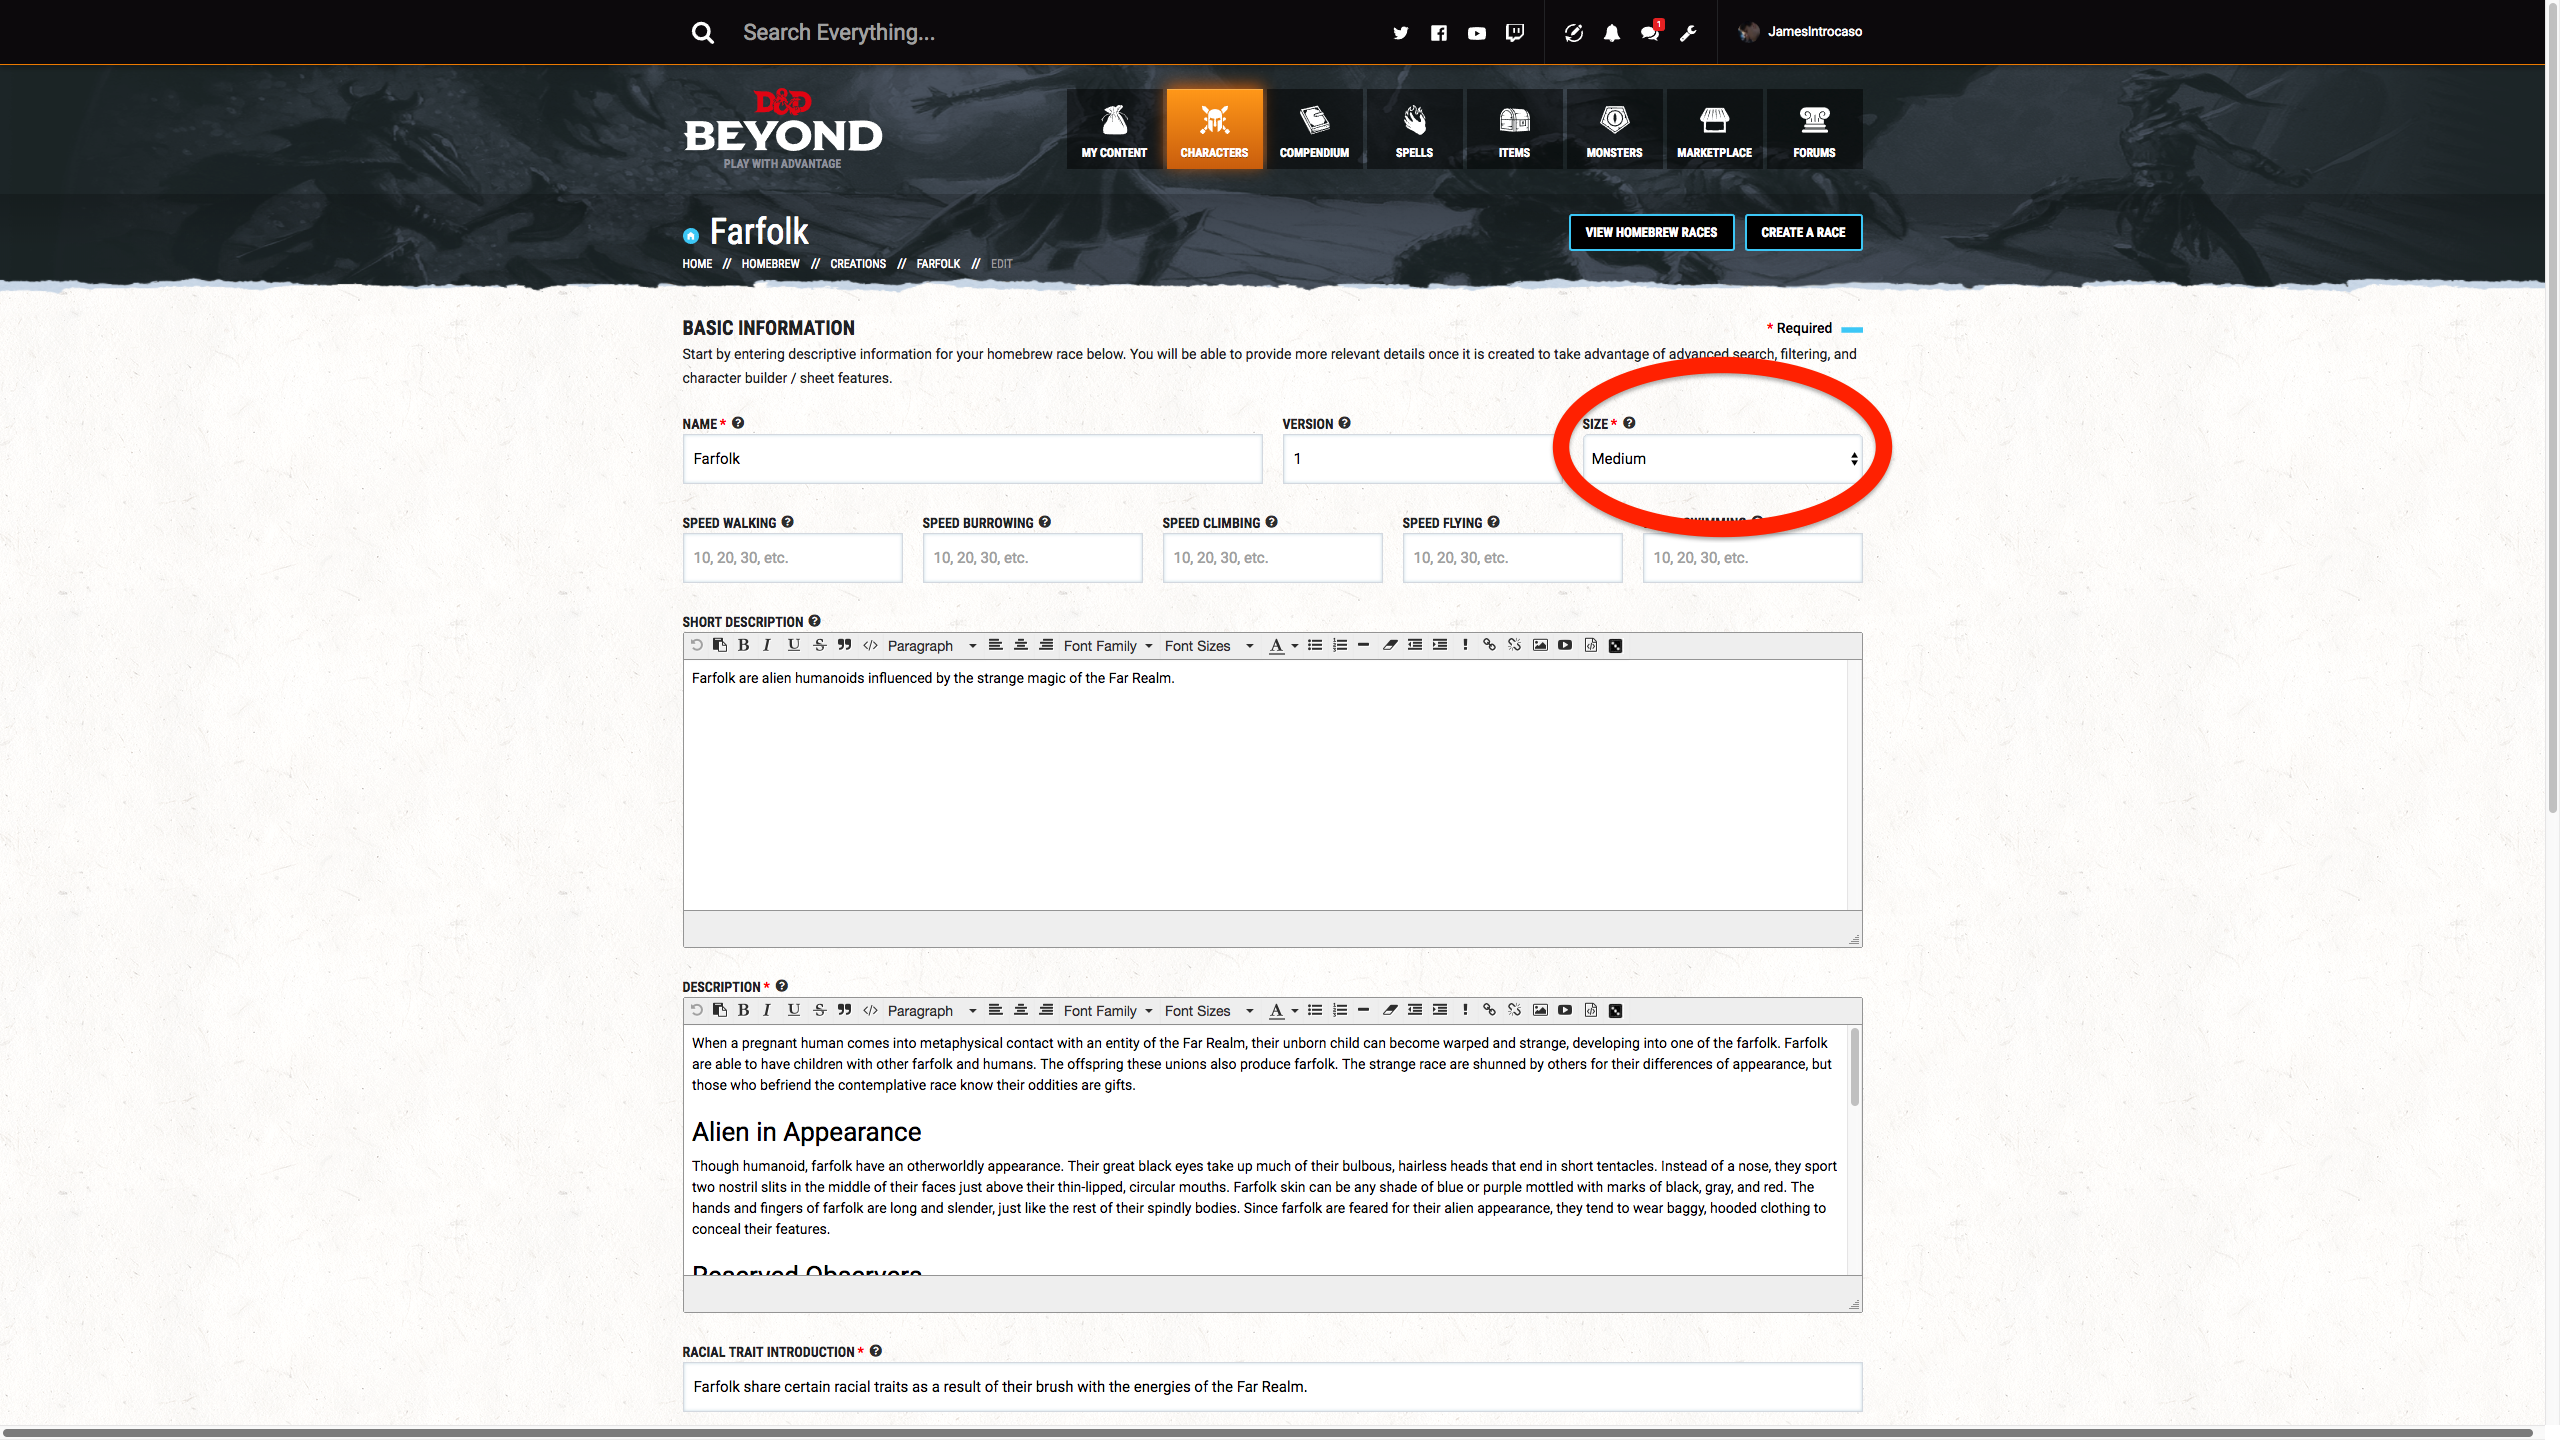The width and height of the screenshot is (2560, 1440).
Task: Toggle bold in Short Description editor
Action: [743, 645]
